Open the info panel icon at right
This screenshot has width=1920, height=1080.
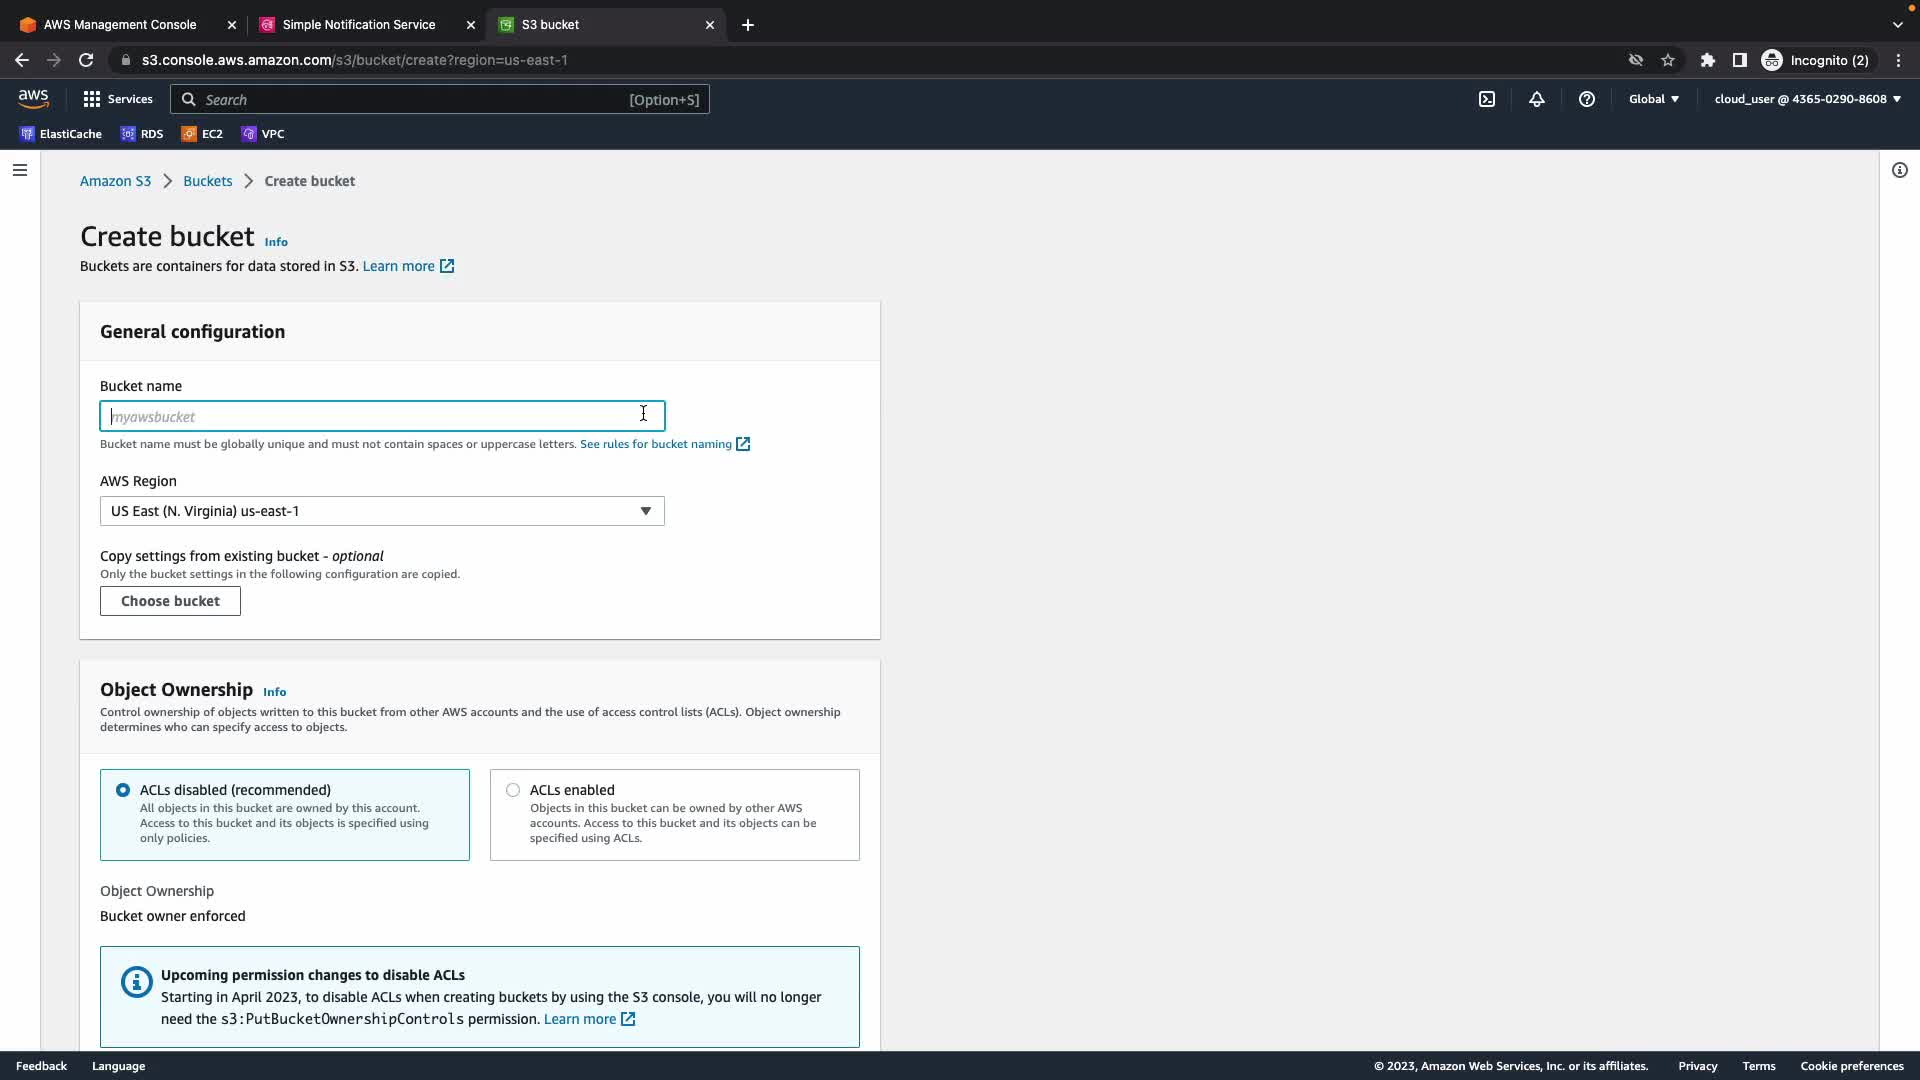1899,170
